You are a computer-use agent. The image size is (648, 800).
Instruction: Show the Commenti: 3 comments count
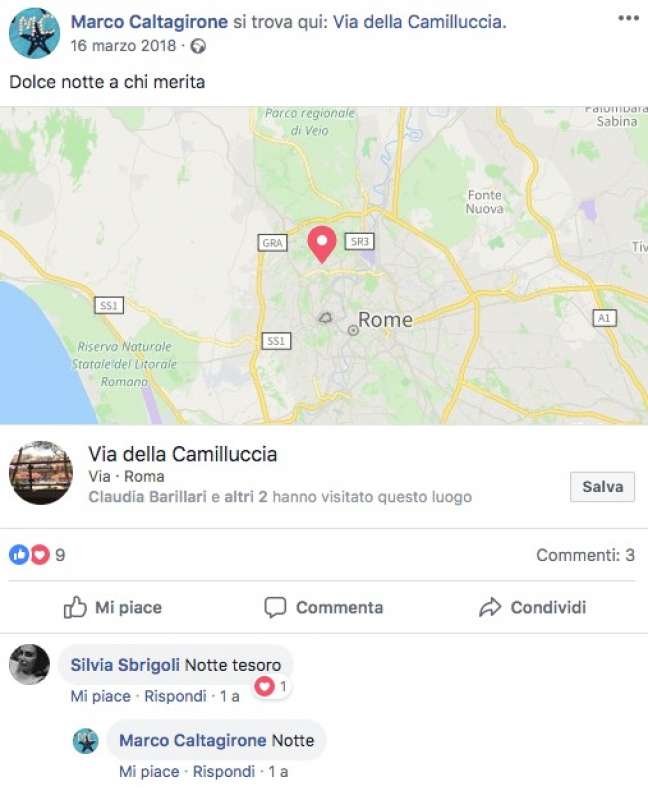tap(585, 555)
